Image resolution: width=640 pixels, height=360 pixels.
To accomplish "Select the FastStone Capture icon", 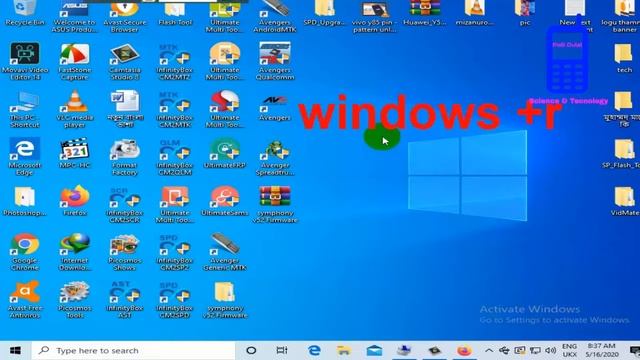I will point(74,60).
